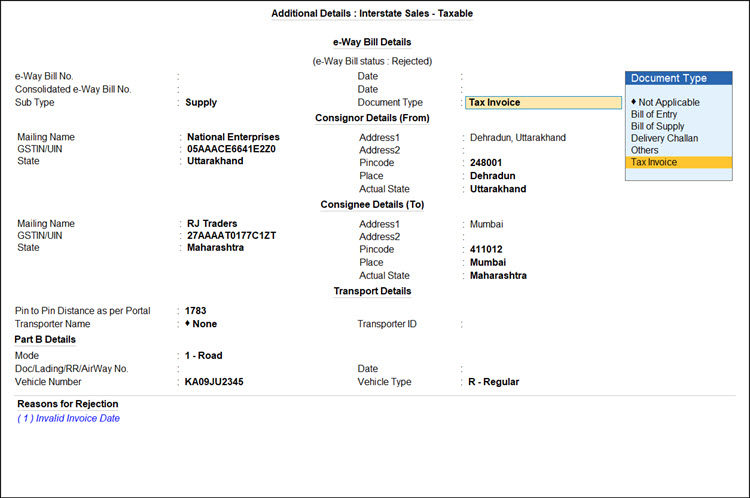Choose 'Others' in Document Type list
750x498 pixels.
(645, 150)
